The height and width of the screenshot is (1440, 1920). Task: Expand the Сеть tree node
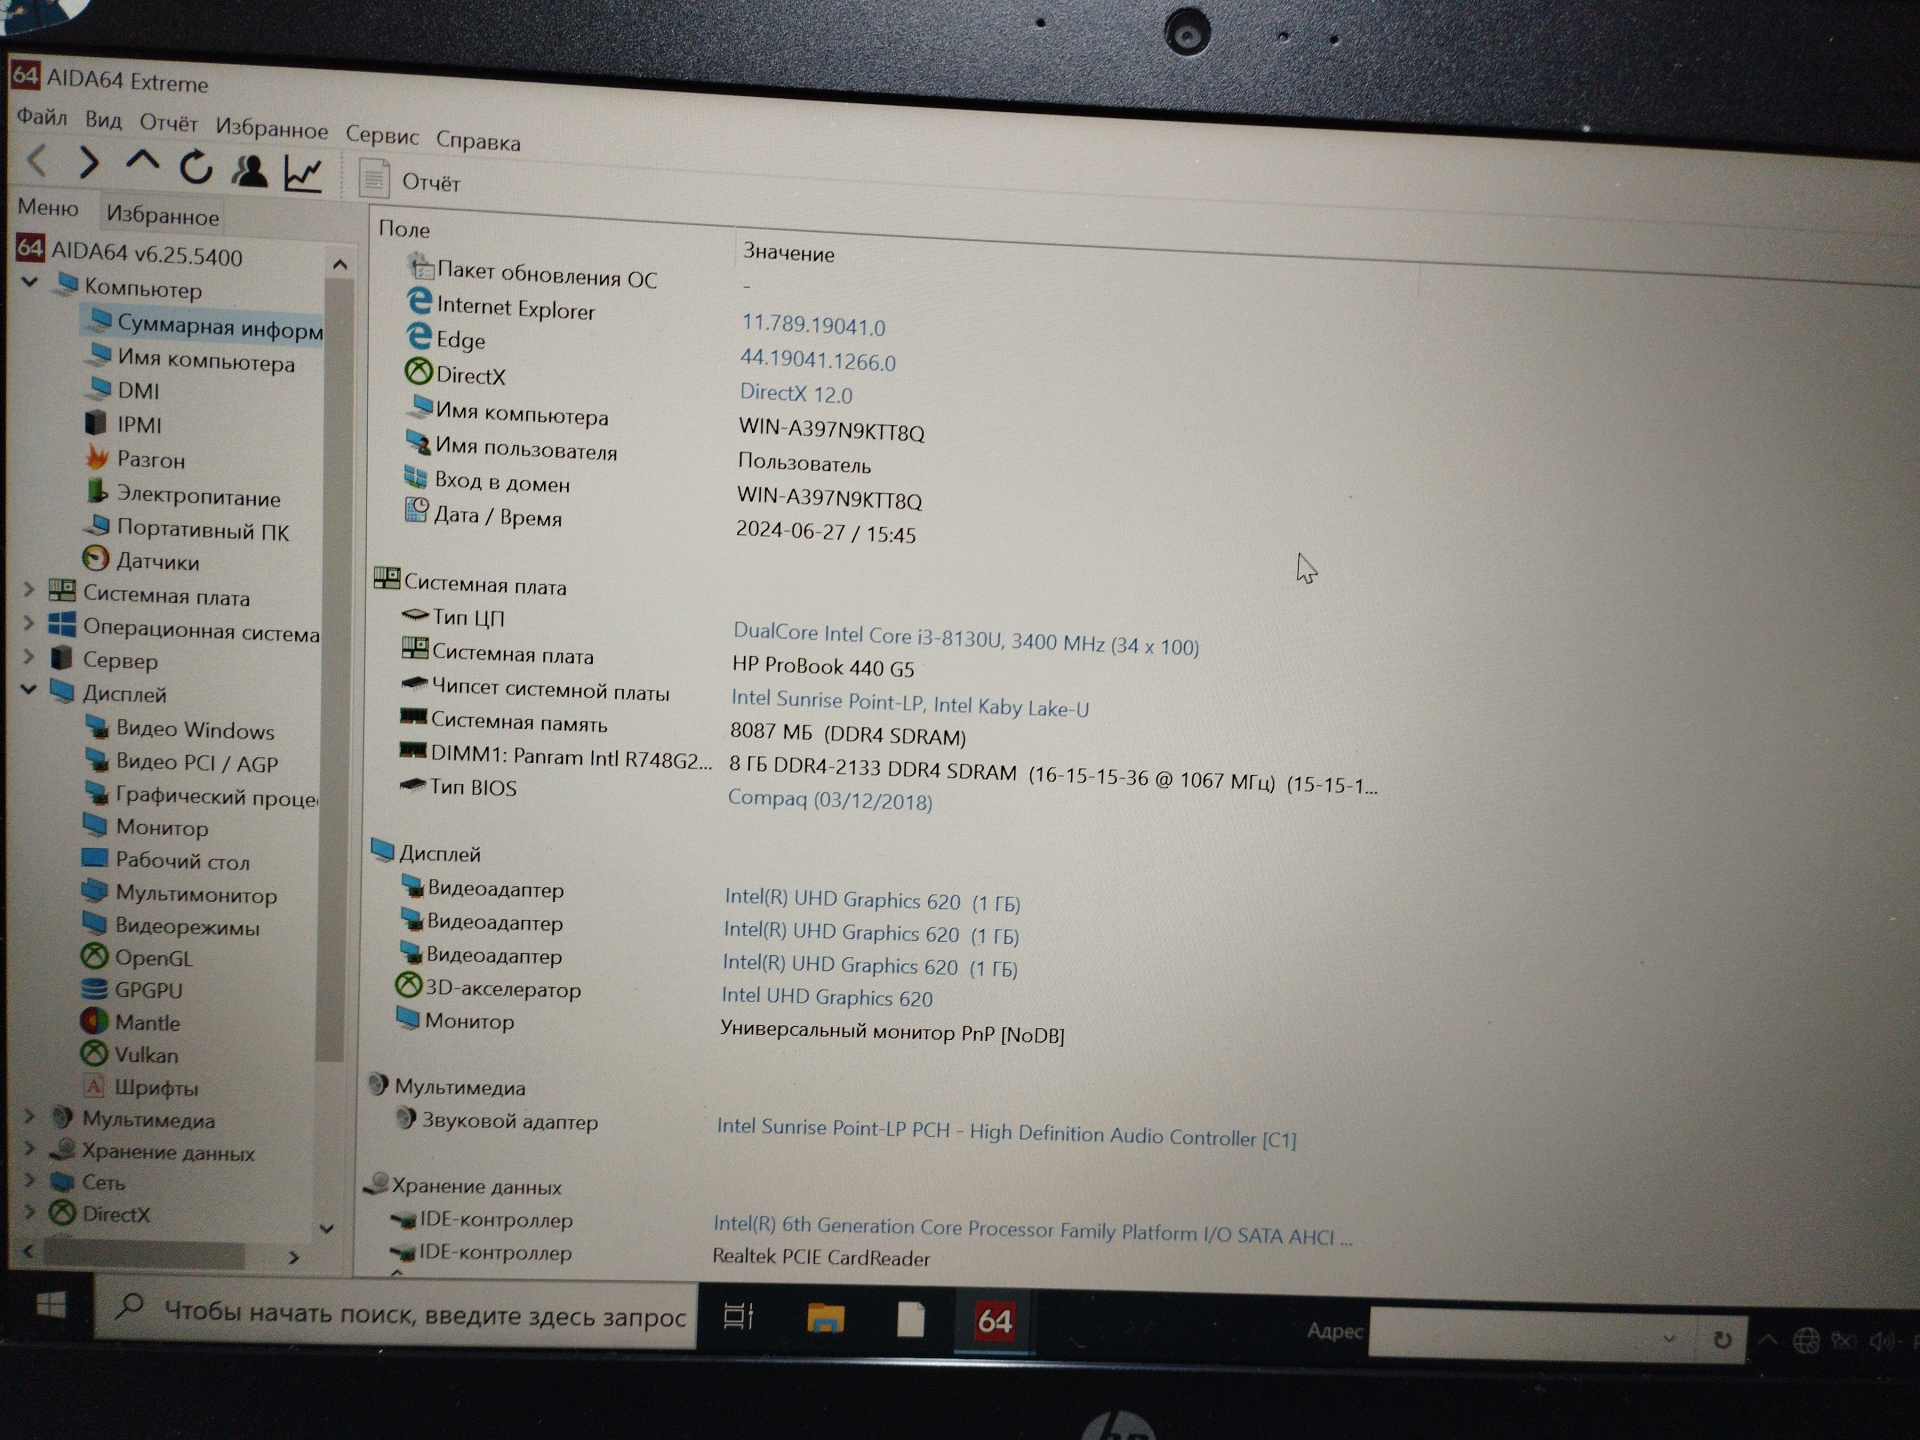tap(29, 1180)
